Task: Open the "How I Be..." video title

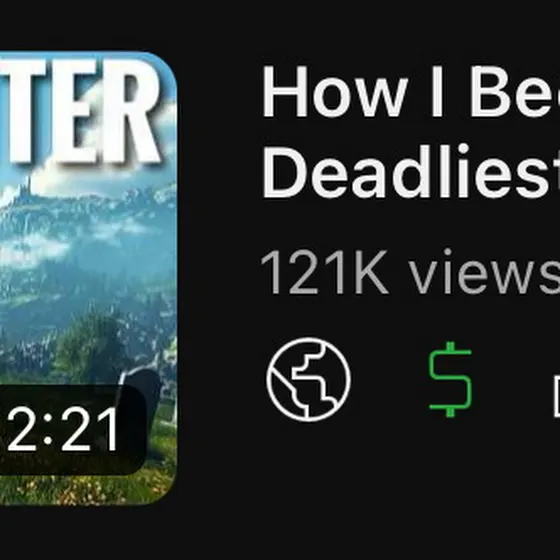Action: [x=411, y=131]
